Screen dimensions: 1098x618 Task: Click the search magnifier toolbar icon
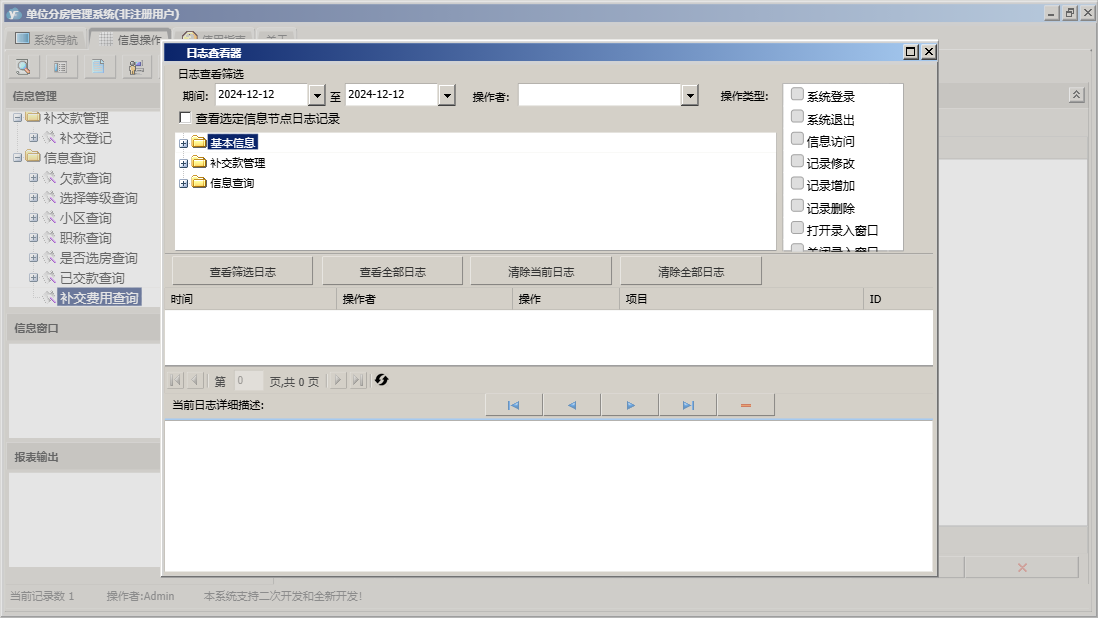point(24,66)
